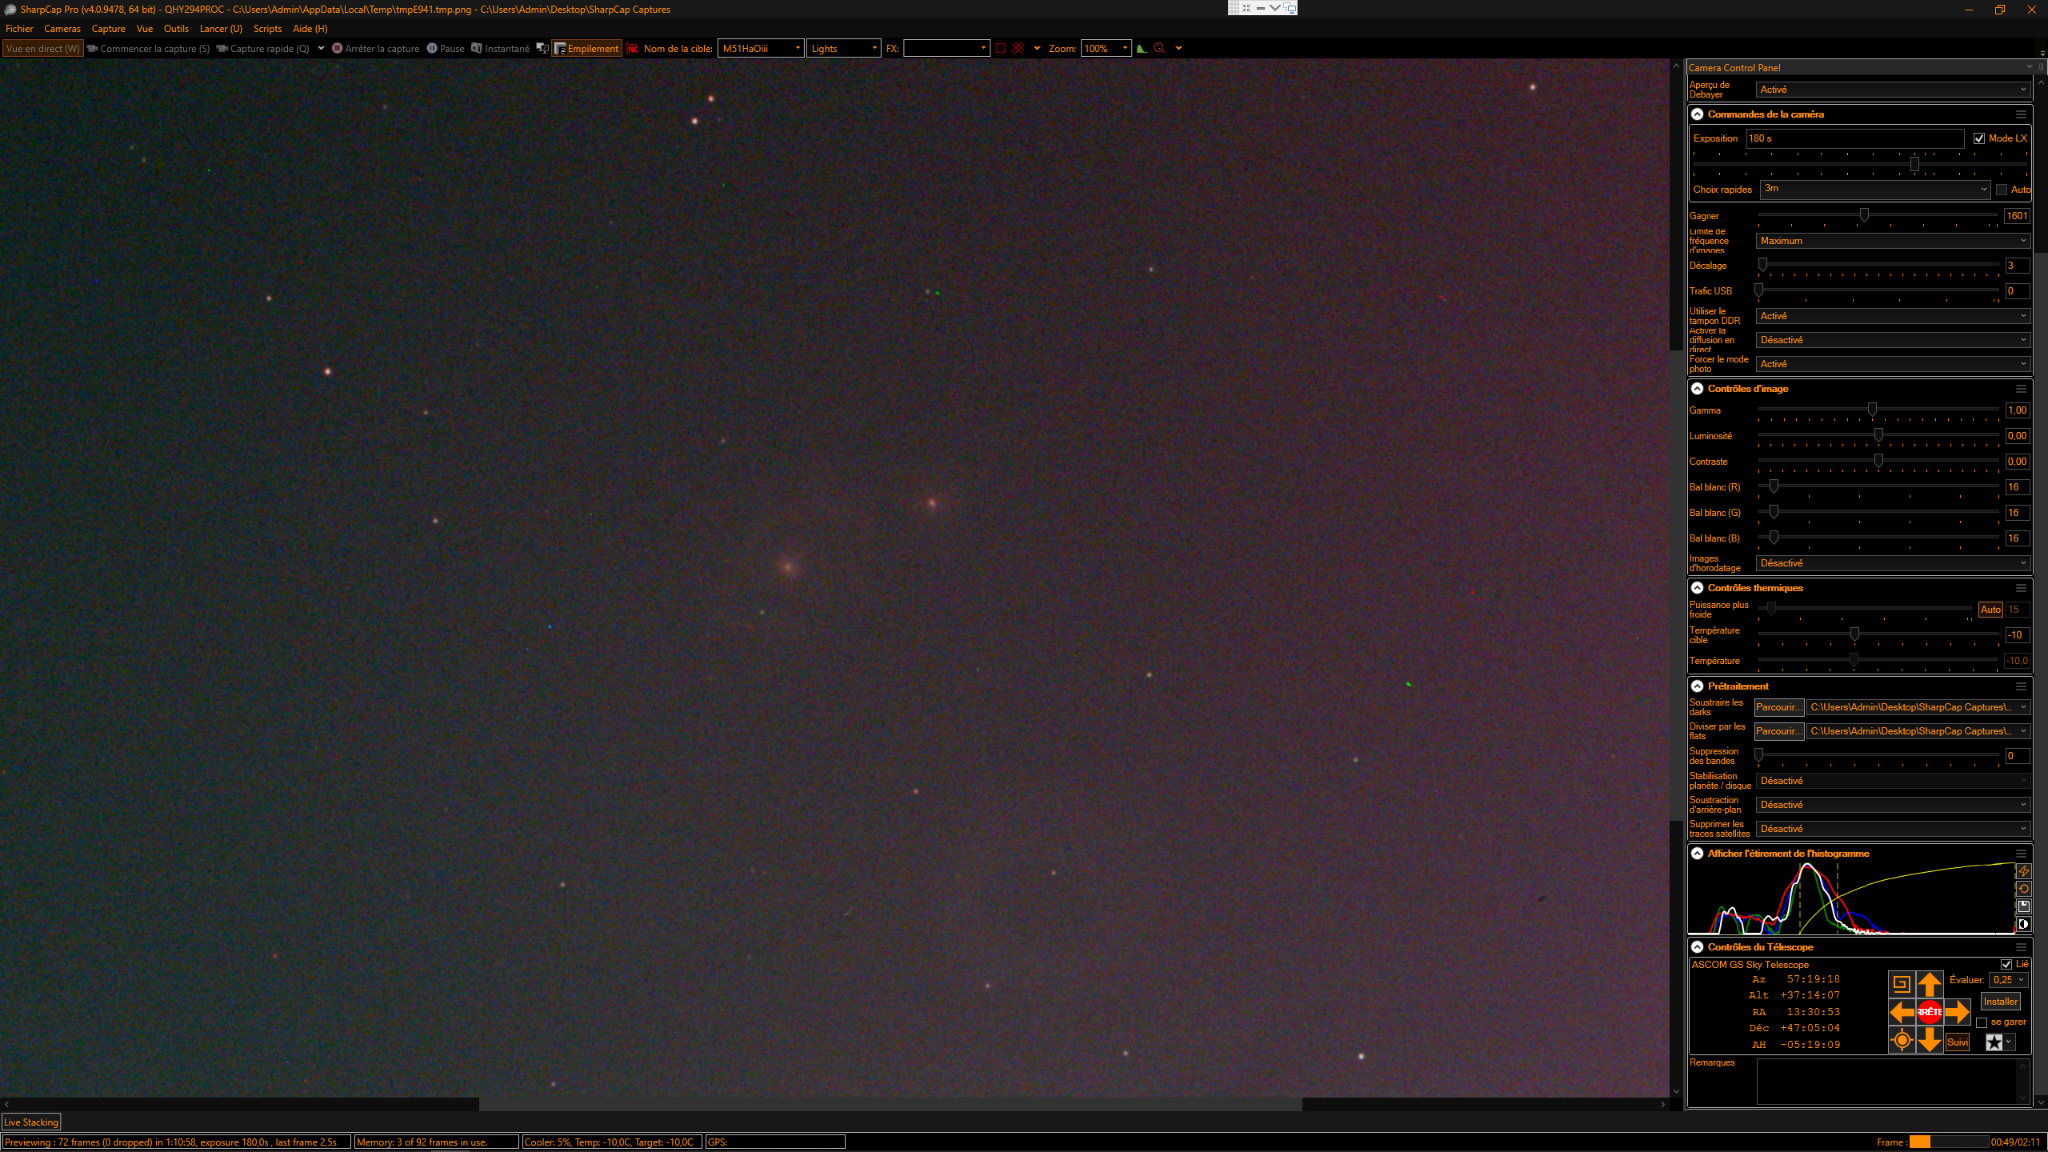Enable the Auto exposure checkbox
Image resolution: width=2048 pixels, height=1152 pixels.
pyautogui.click(x=2001, y=190)
